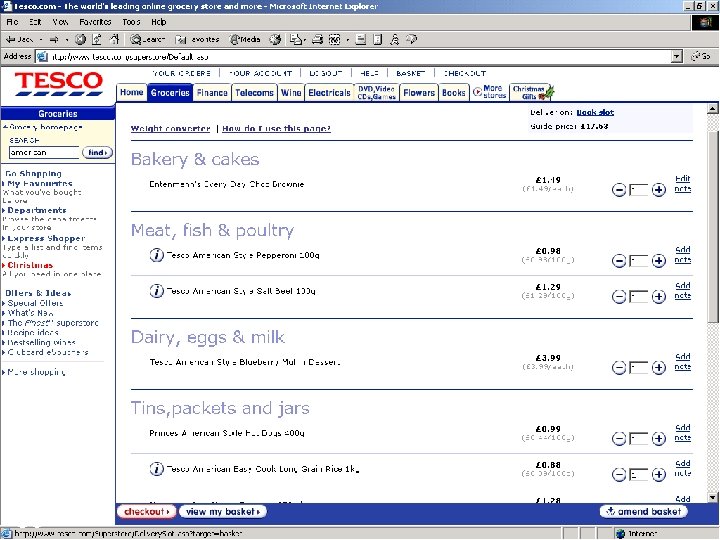
Task: Open info icon for Easy Cook Long Grain Rice
Action: pyautogui.click(x=157, y=469)
